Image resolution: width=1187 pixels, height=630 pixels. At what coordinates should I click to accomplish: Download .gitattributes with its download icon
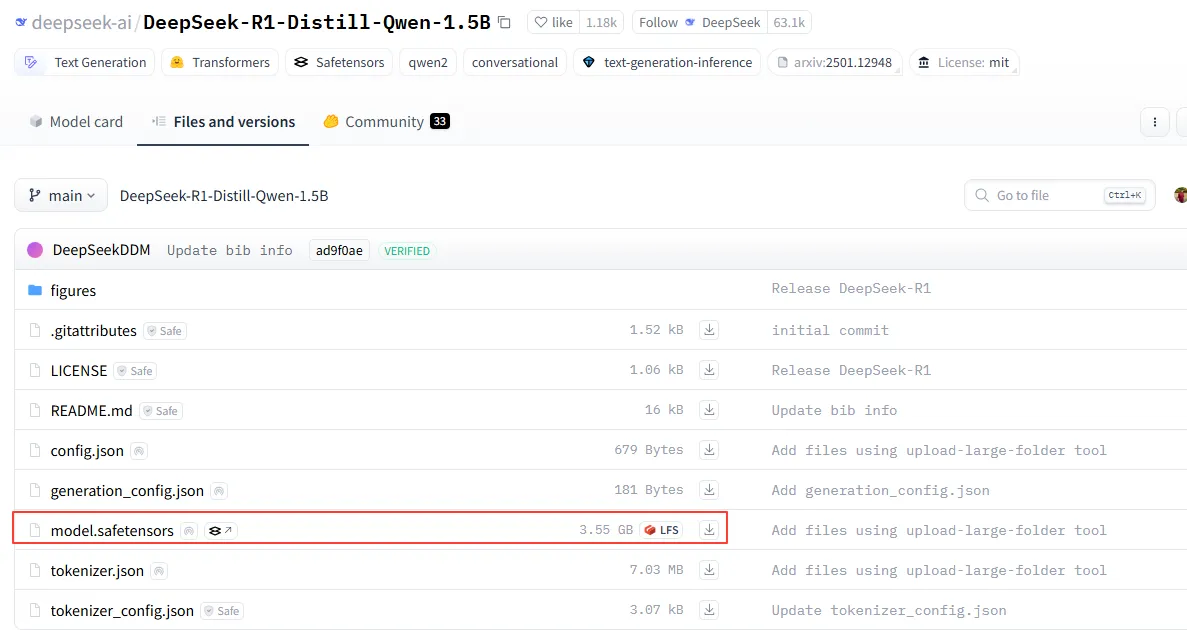[709, 329]
